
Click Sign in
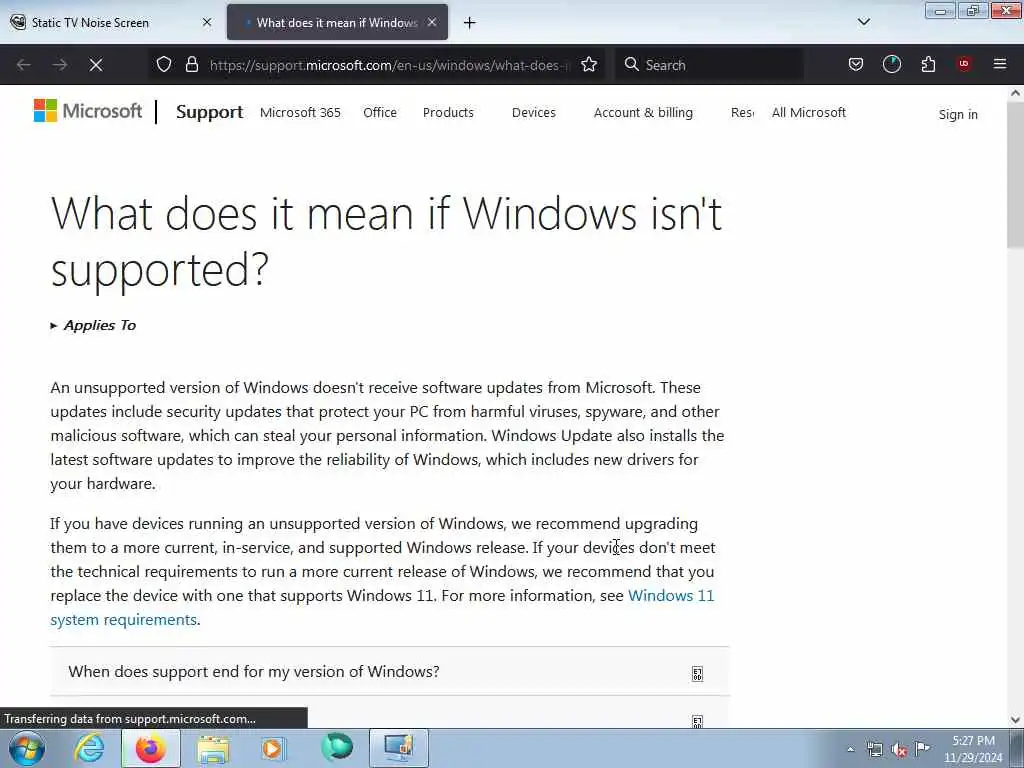pos(958,114)
